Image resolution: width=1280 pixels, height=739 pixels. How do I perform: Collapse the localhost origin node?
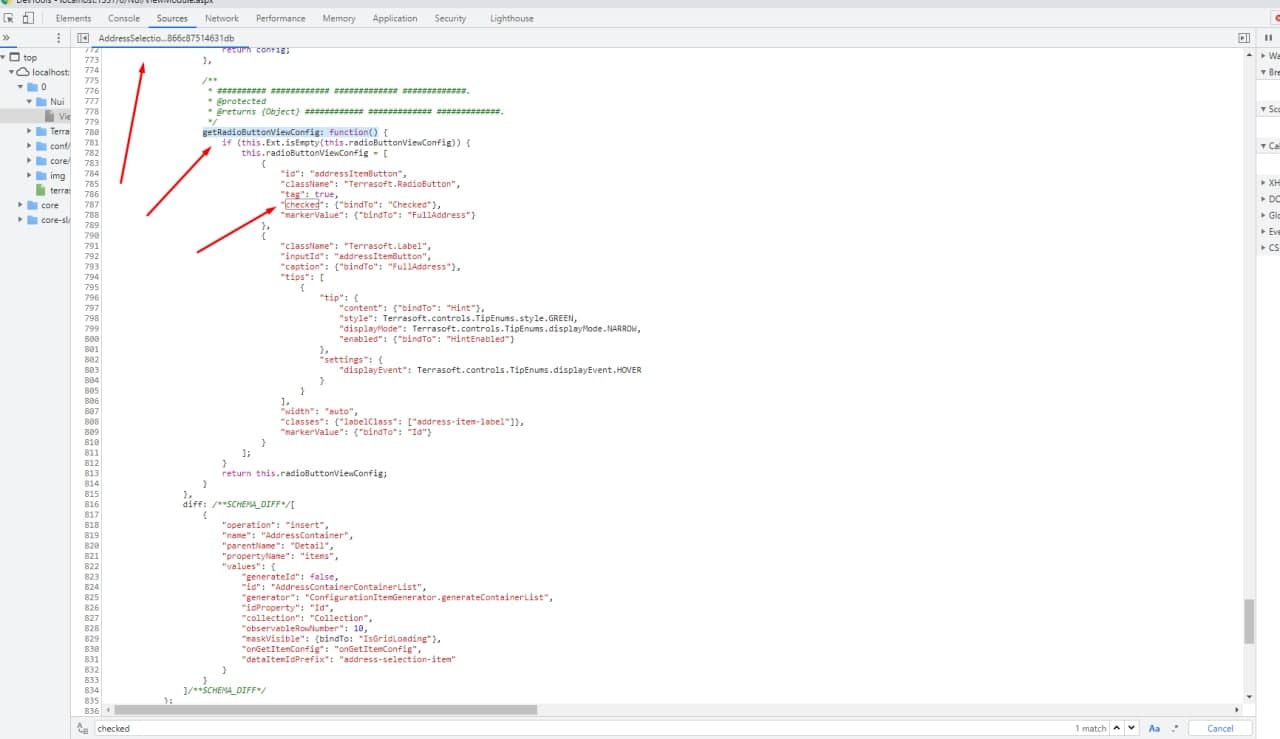12,72
